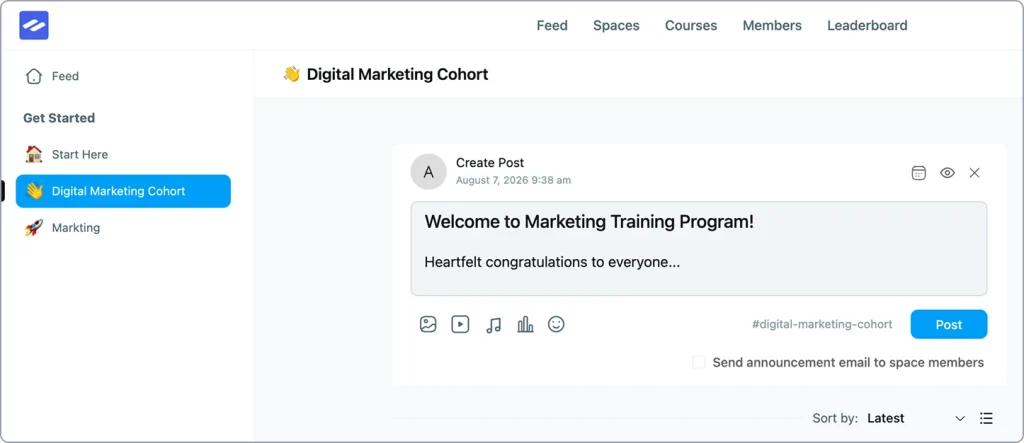
Task: Open the schedule post calendar icon
Action: (919, 173)
